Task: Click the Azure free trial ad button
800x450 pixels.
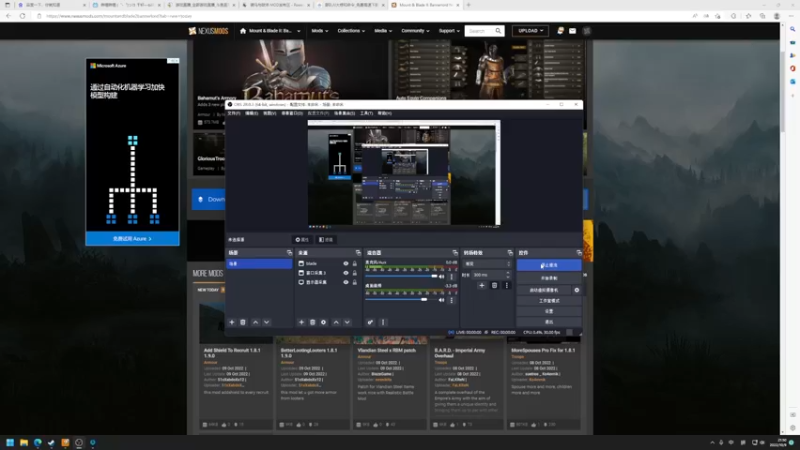Action: click(132, 238)
